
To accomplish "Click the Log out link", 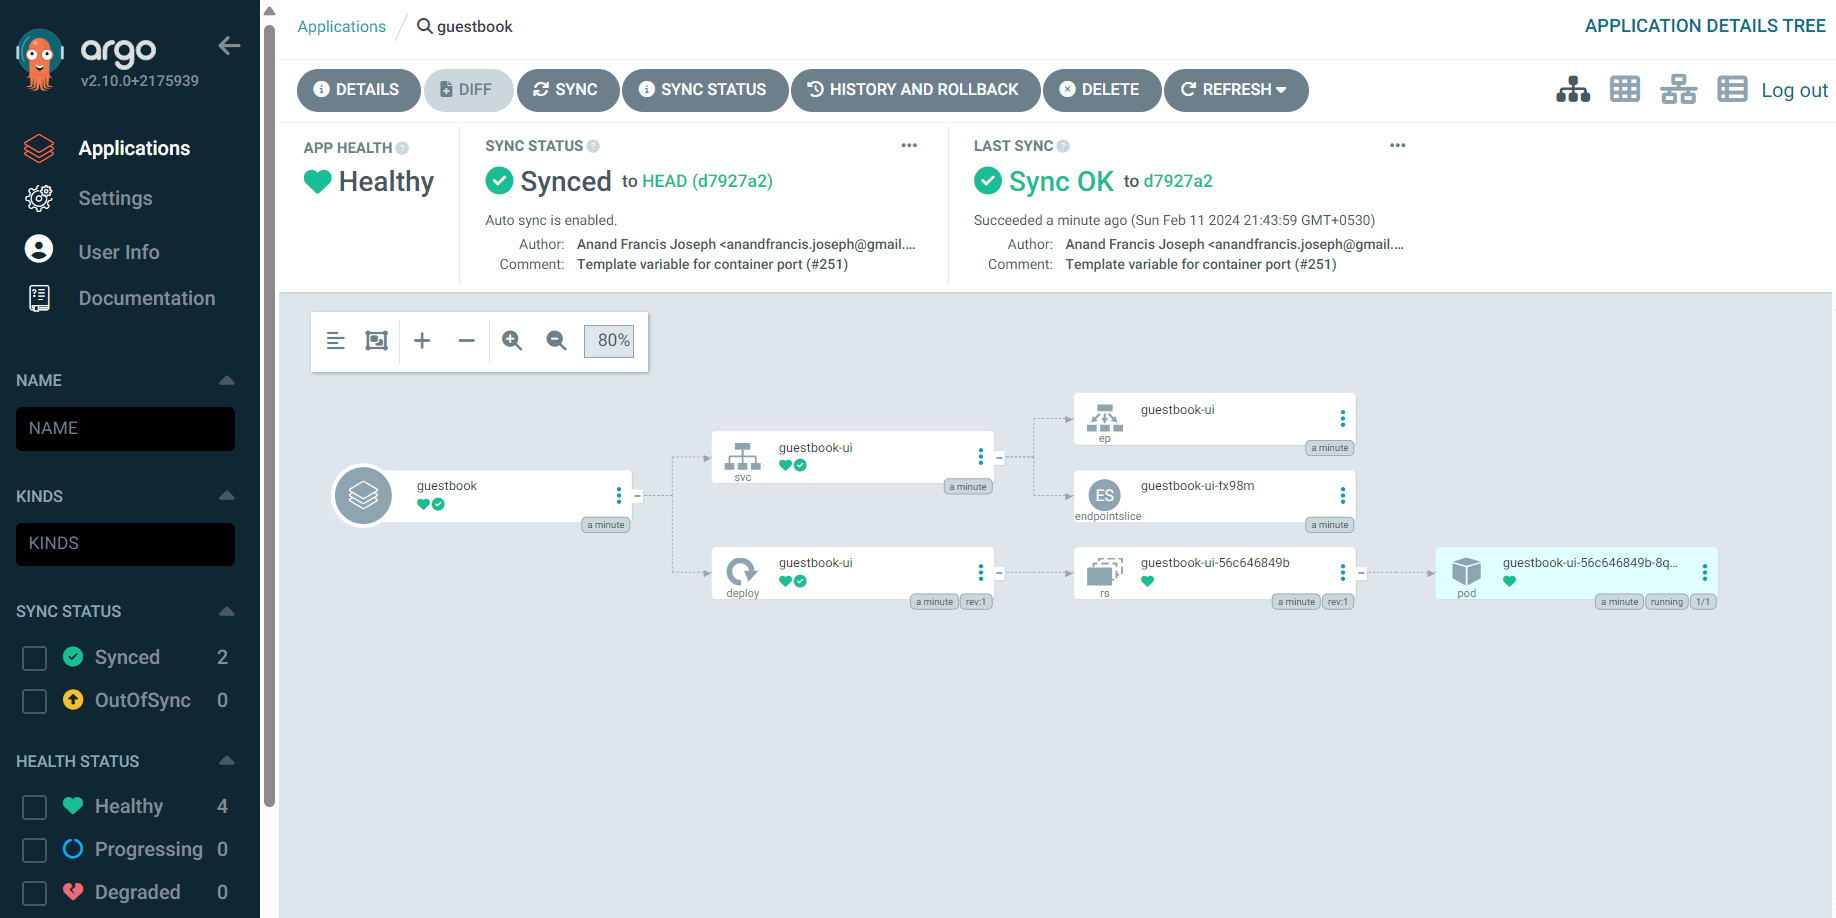I will [1794, 90].
